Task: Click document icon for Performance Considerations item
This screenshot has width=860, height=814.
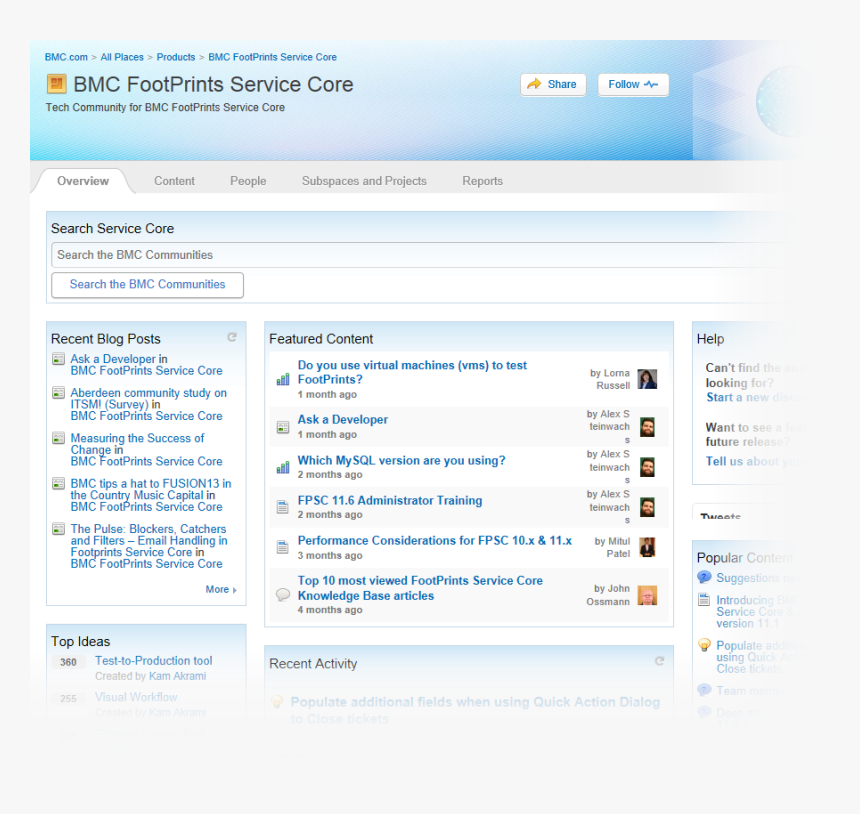Action: click(x=283, y=547)
